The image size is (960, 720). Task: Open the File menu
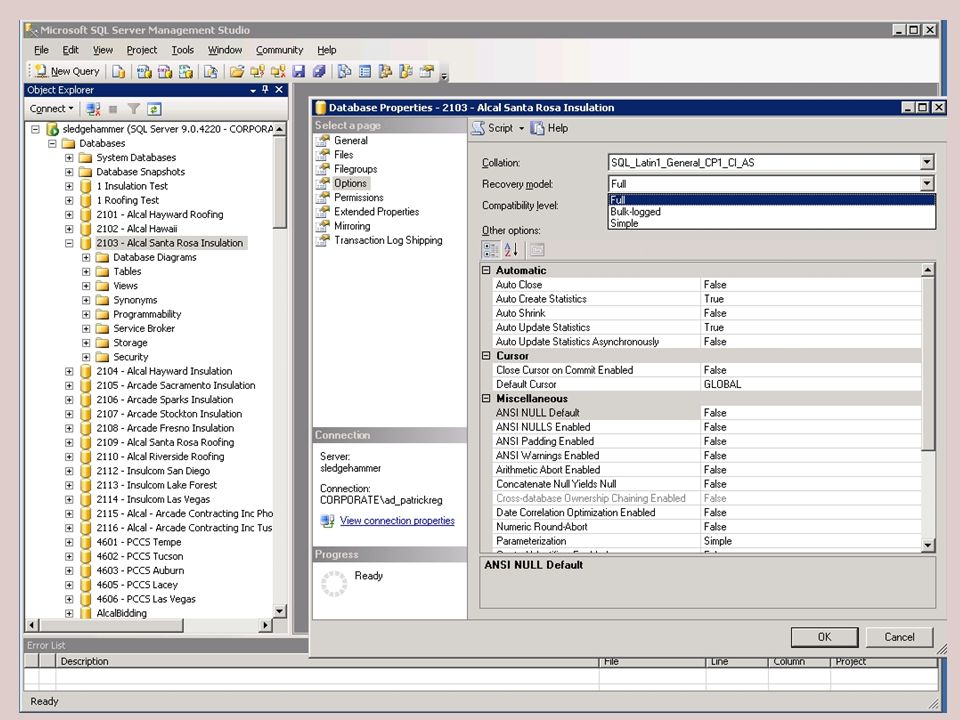41,50
